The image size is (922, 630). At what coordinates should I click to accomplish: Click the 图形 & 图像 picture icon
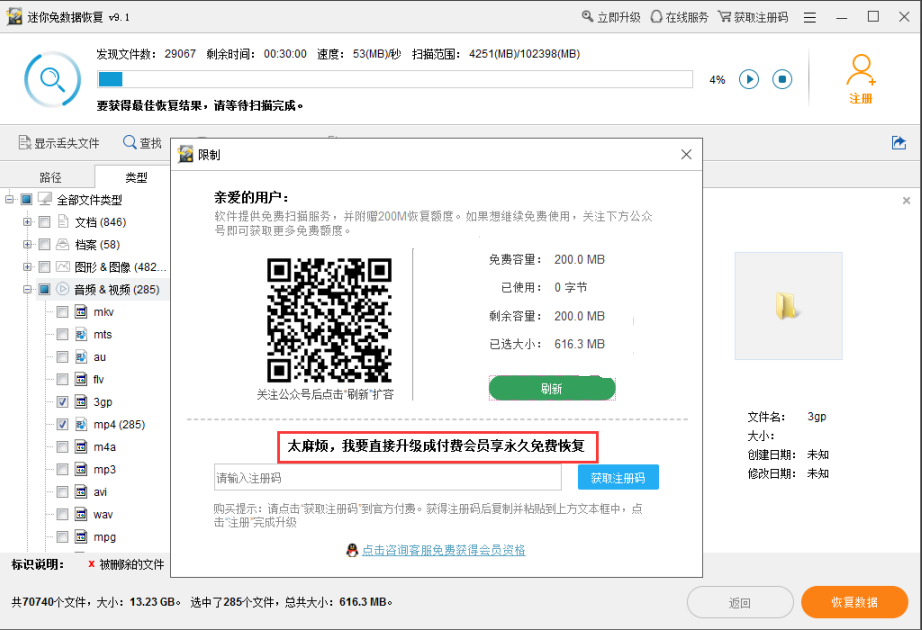(x=63, y=266)
